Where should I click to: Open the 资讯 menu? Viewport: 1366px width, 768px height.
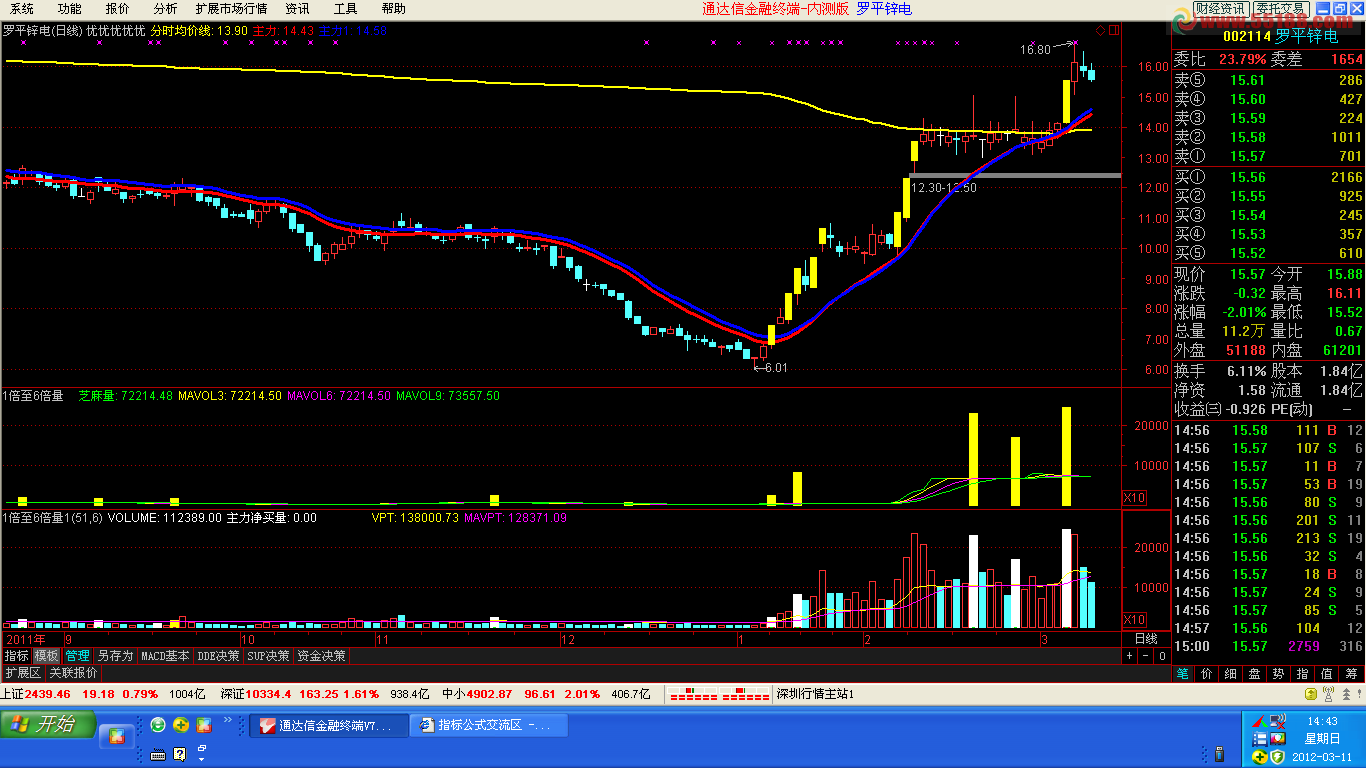tap(298, 8)
